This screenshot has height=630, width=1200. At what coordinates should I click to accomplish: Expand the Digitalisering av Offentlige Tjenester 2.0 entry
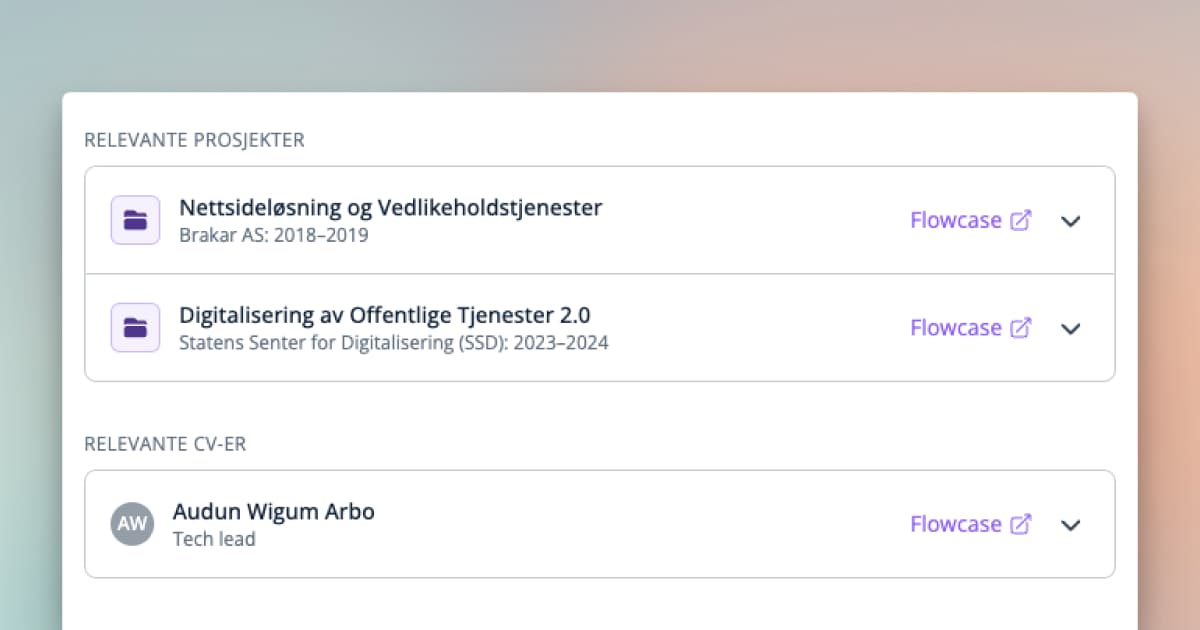[1070, 329]
